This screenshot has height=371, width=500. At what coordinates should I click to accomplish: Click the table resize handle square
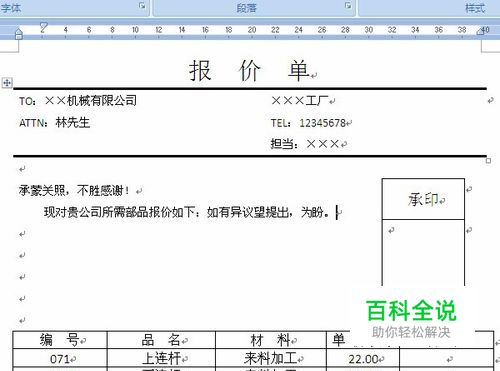(488, 161)
